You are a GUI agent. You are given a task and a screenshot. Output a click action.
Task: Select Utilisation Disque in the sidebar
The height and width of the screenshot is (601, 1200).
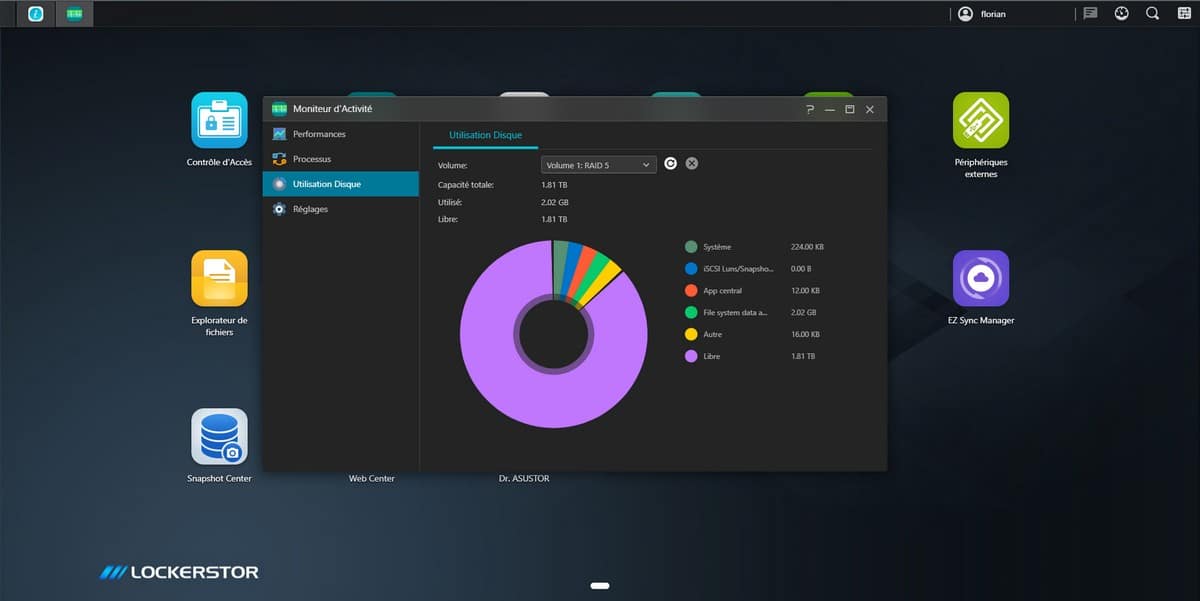pos(340,184)
